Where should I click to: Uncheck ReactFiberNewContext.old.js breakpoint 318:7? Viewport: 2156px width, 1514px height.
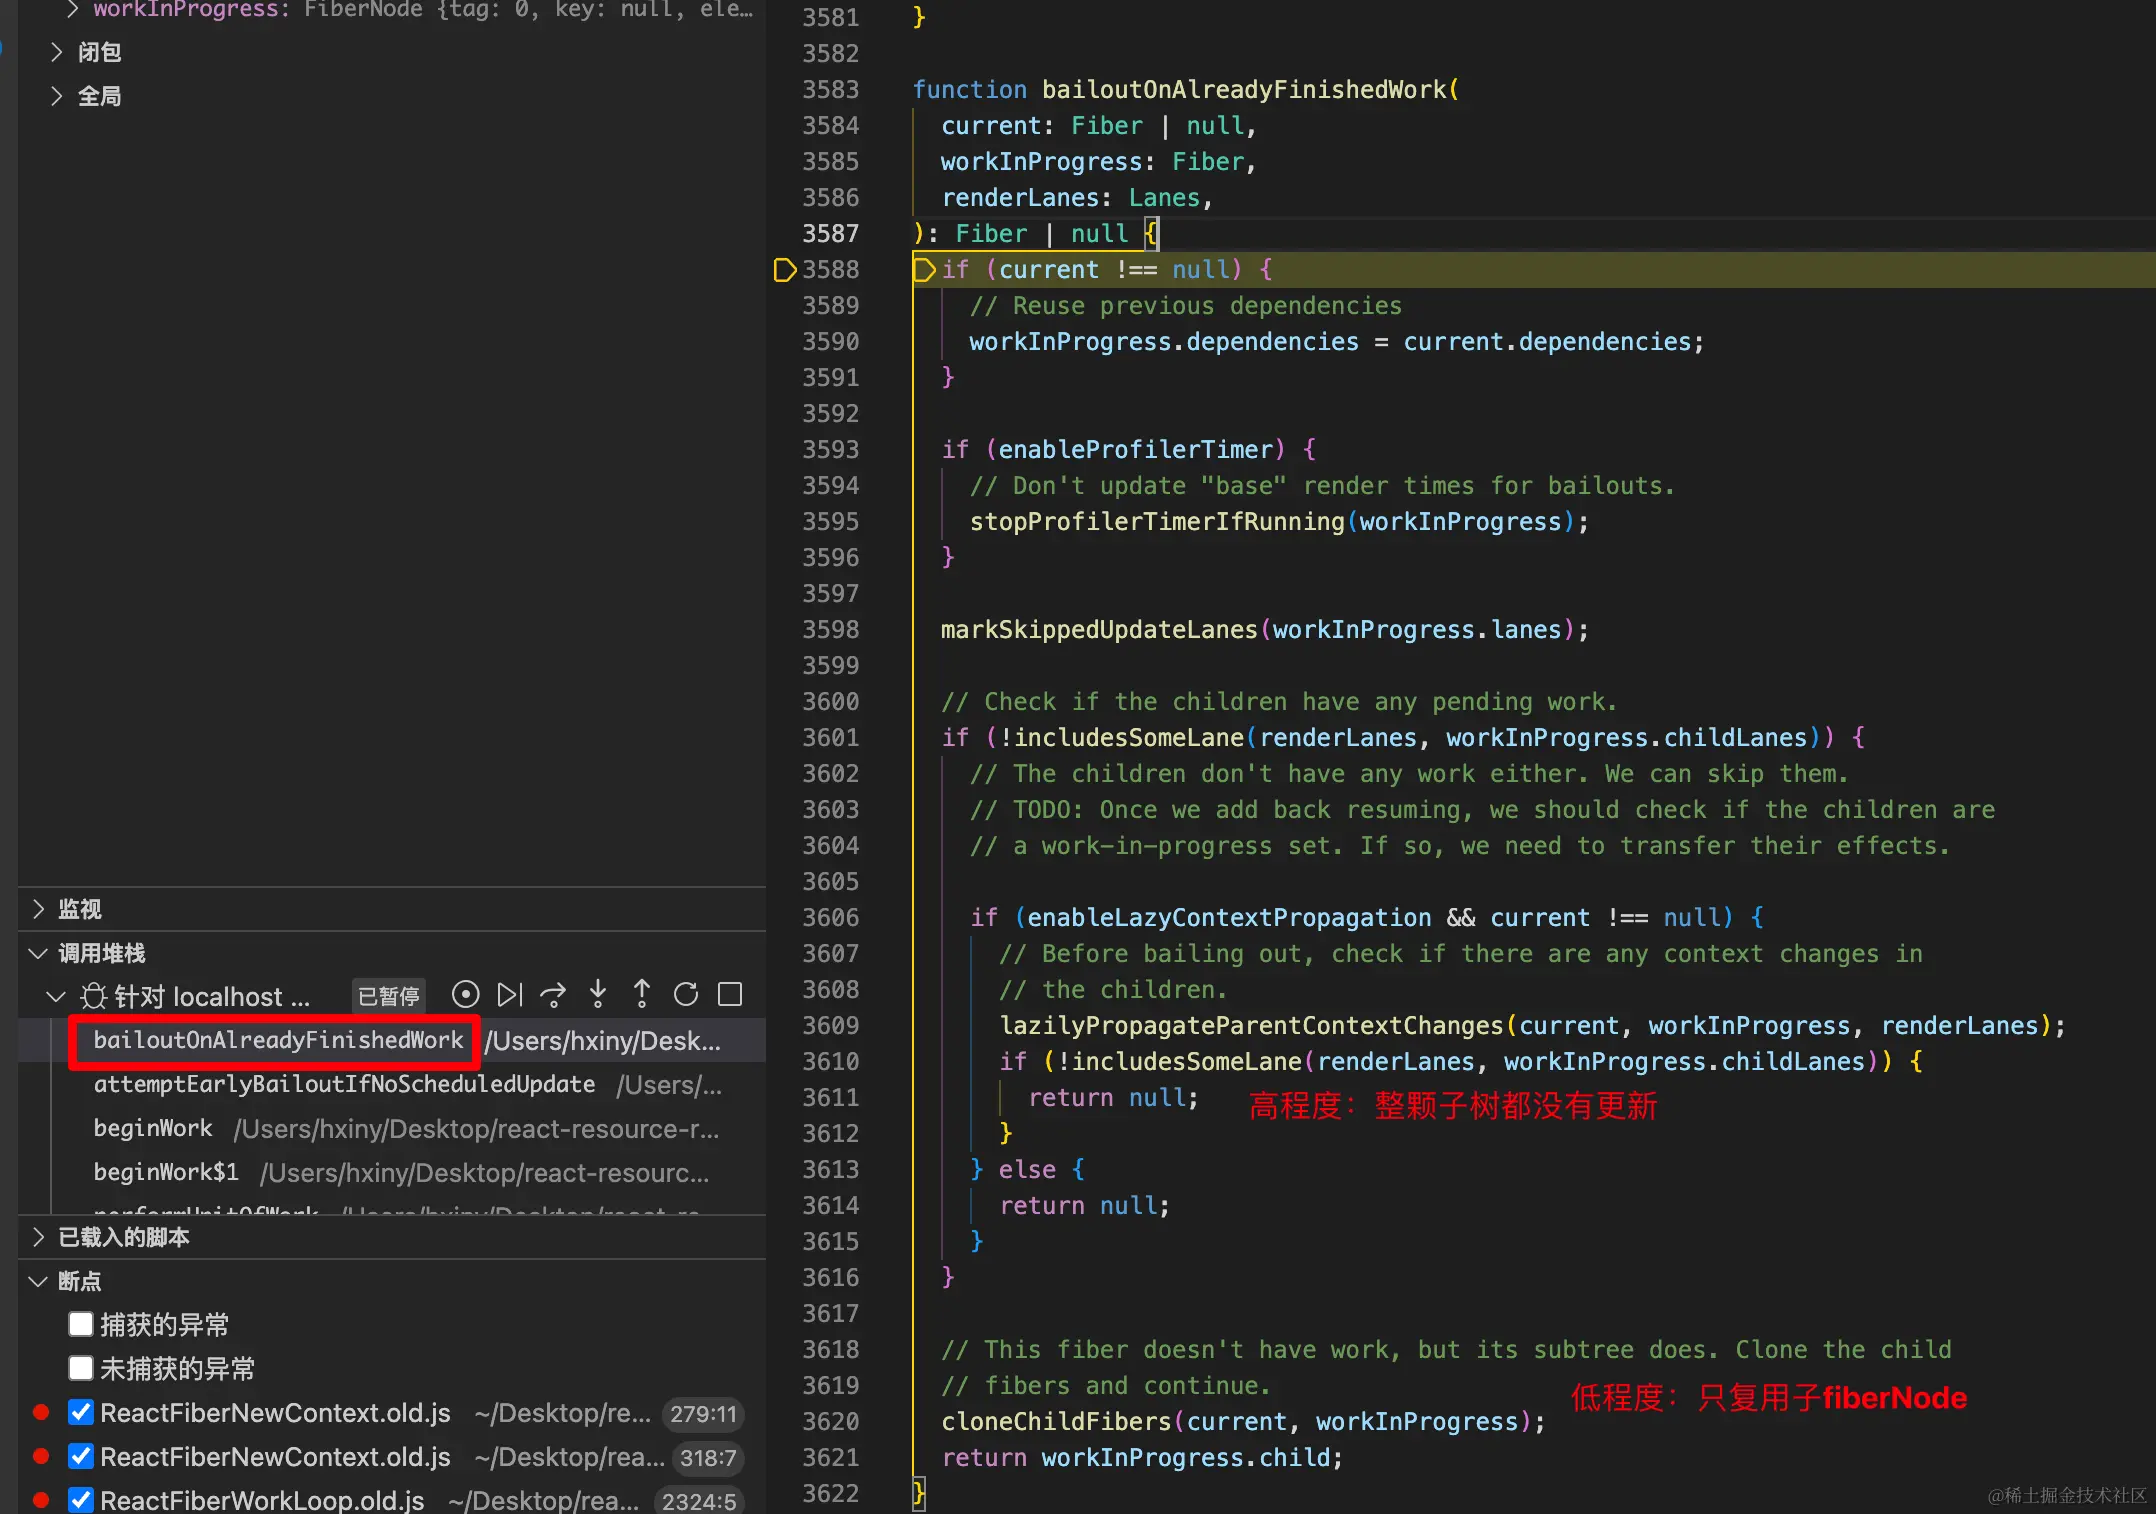click(x=81, y=1456)
